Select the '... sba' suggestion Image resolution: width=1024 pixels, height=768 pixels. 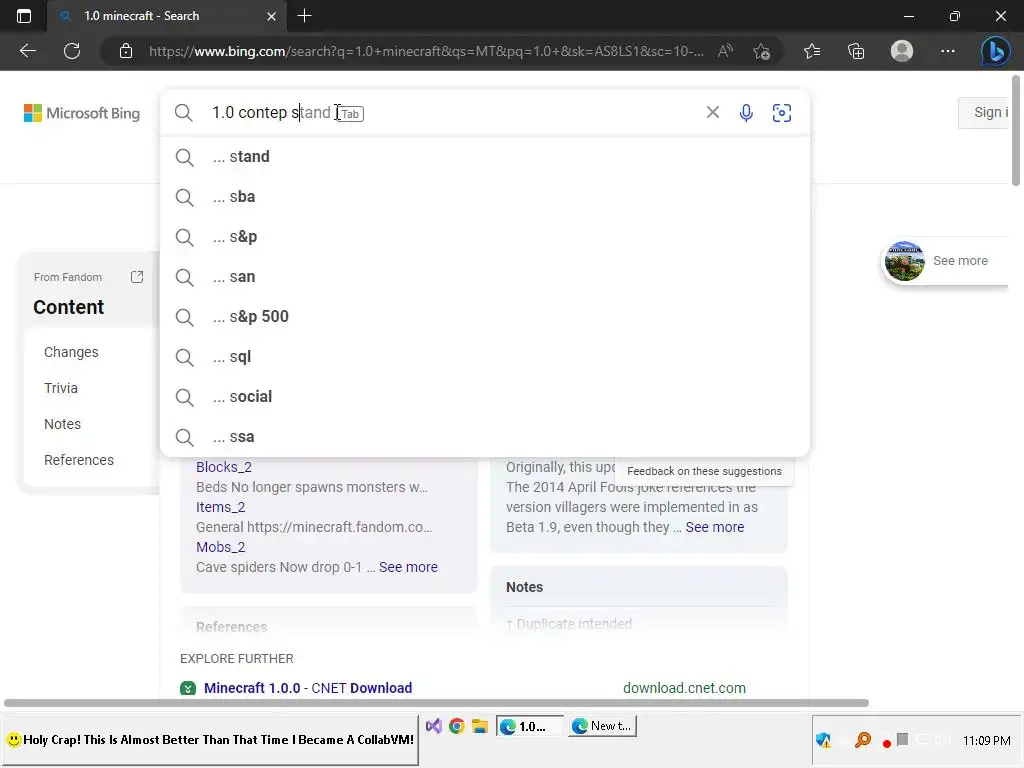(x=485, y=197)
